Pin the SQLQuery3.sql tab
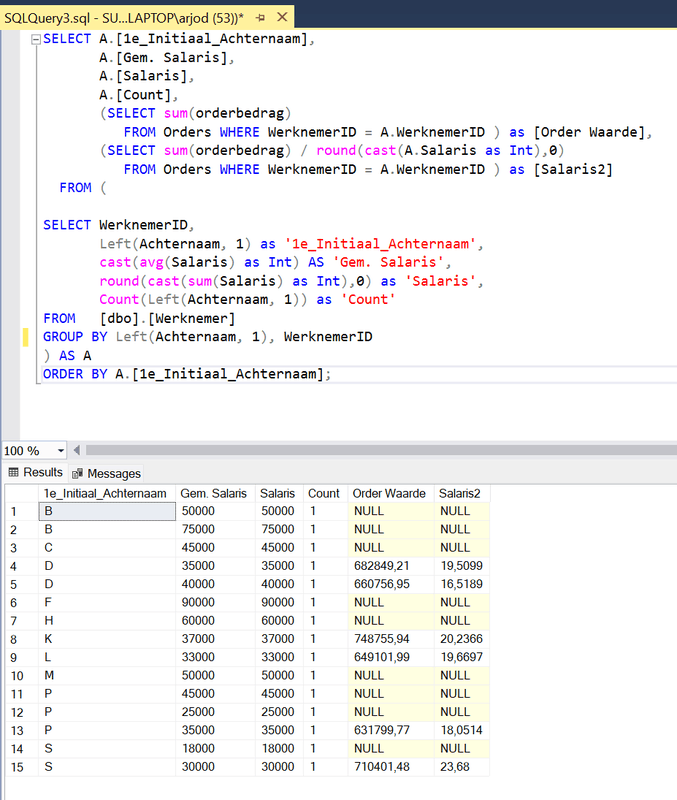 261,18
